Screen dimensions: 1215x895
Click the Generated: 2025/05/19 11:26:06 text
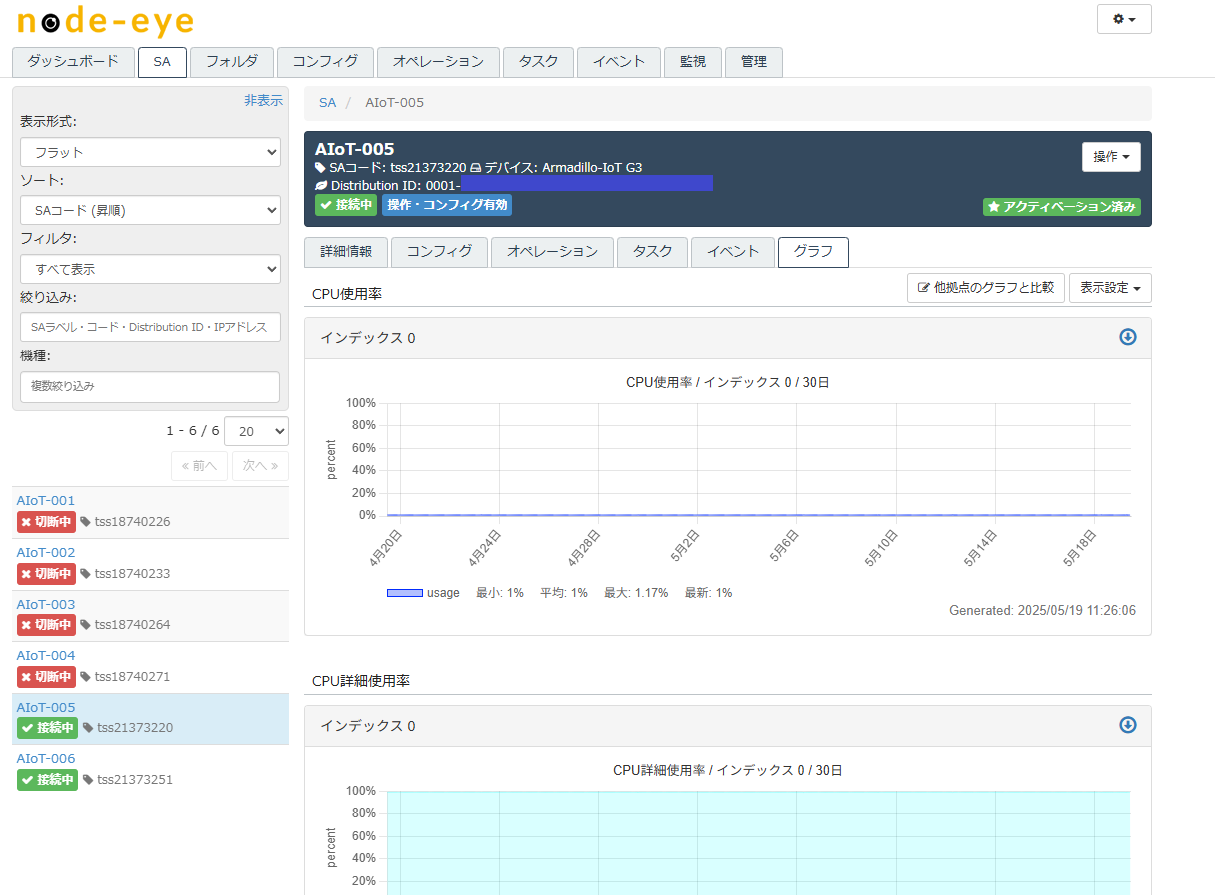pos(1042,610)
